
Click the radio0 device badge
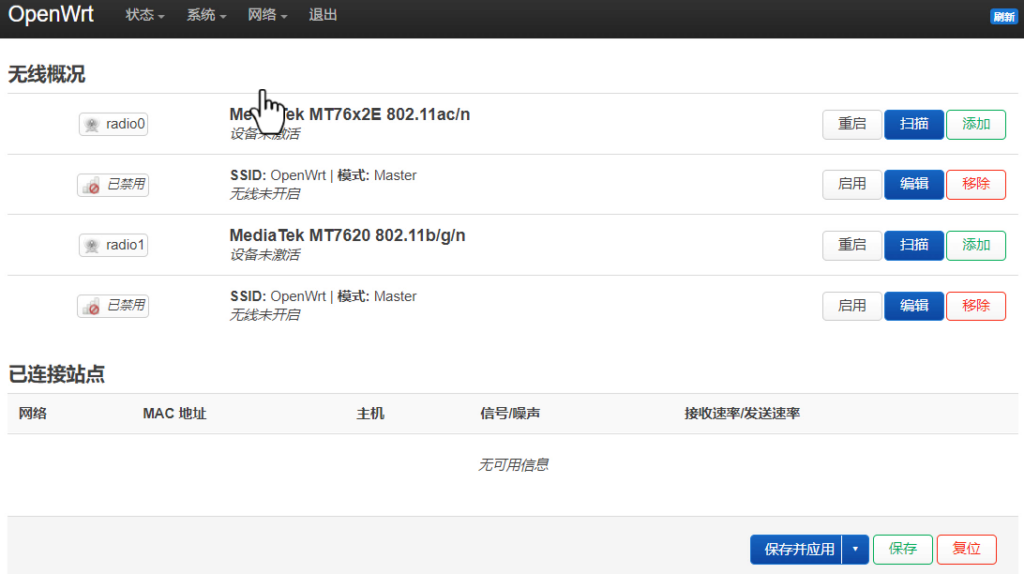[x=114, y=124]
